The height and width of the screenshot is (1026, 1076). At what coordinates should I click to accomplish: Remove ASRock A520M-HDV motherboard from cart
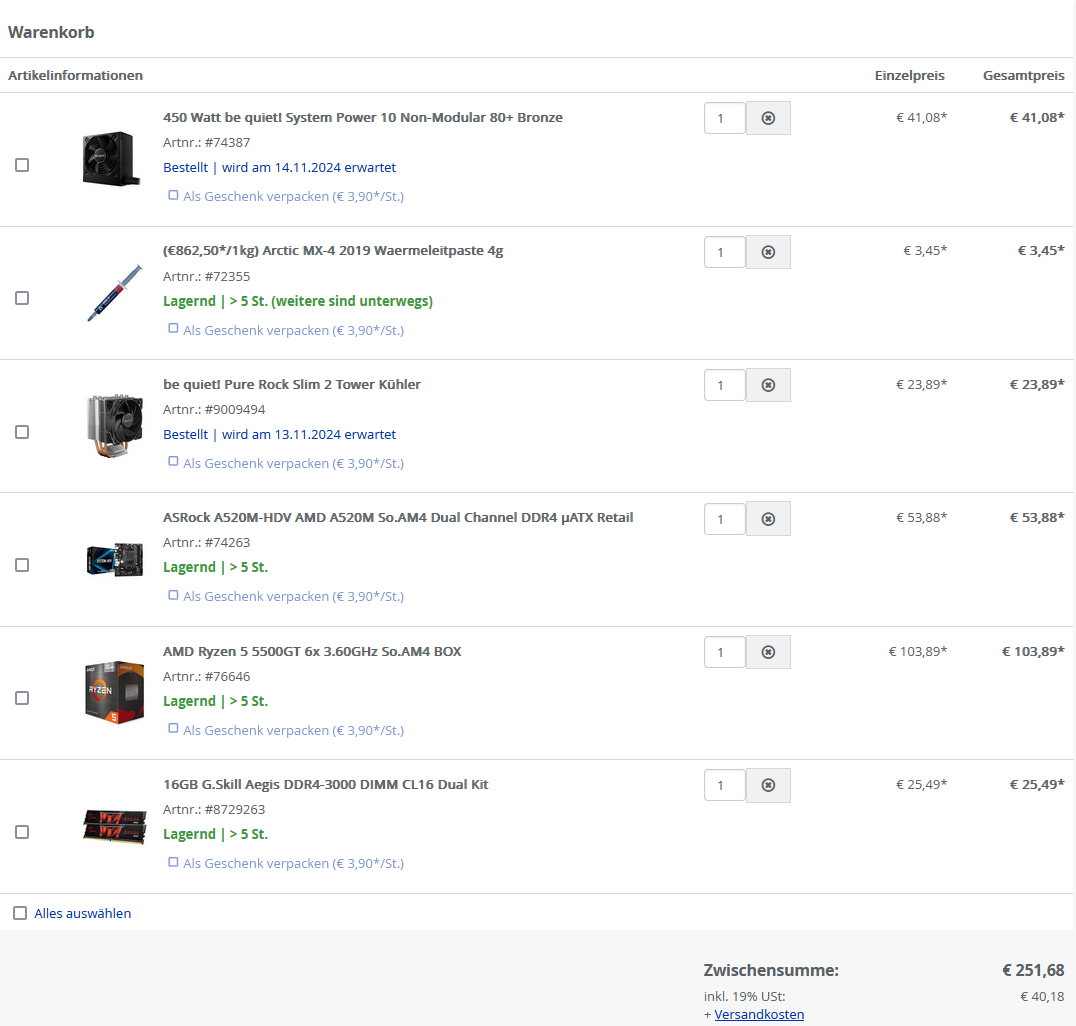768,519
